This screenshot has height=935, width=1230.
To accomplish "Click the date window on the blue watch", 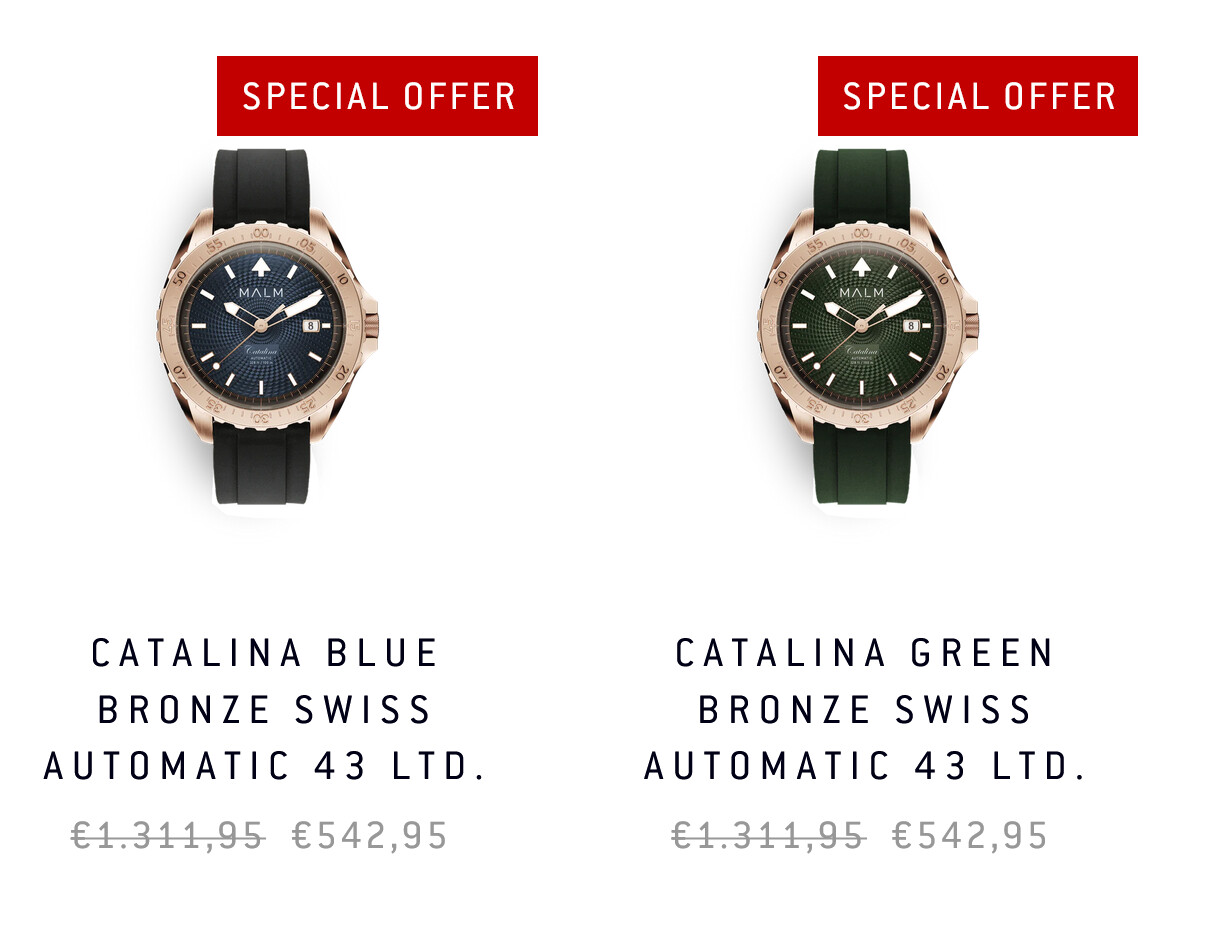I will (310, 325).
